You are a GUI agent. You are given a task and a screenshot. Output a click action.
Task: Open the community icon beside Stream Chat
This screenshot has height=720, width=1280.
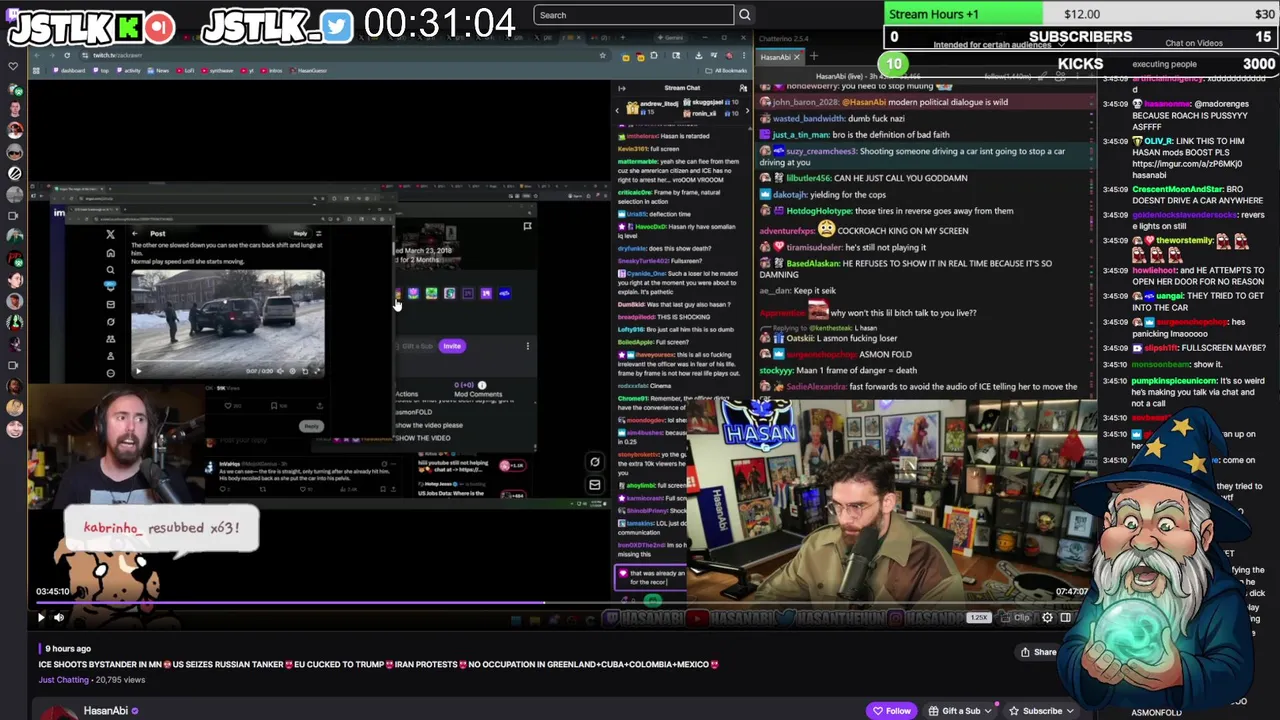pos(742,88)
